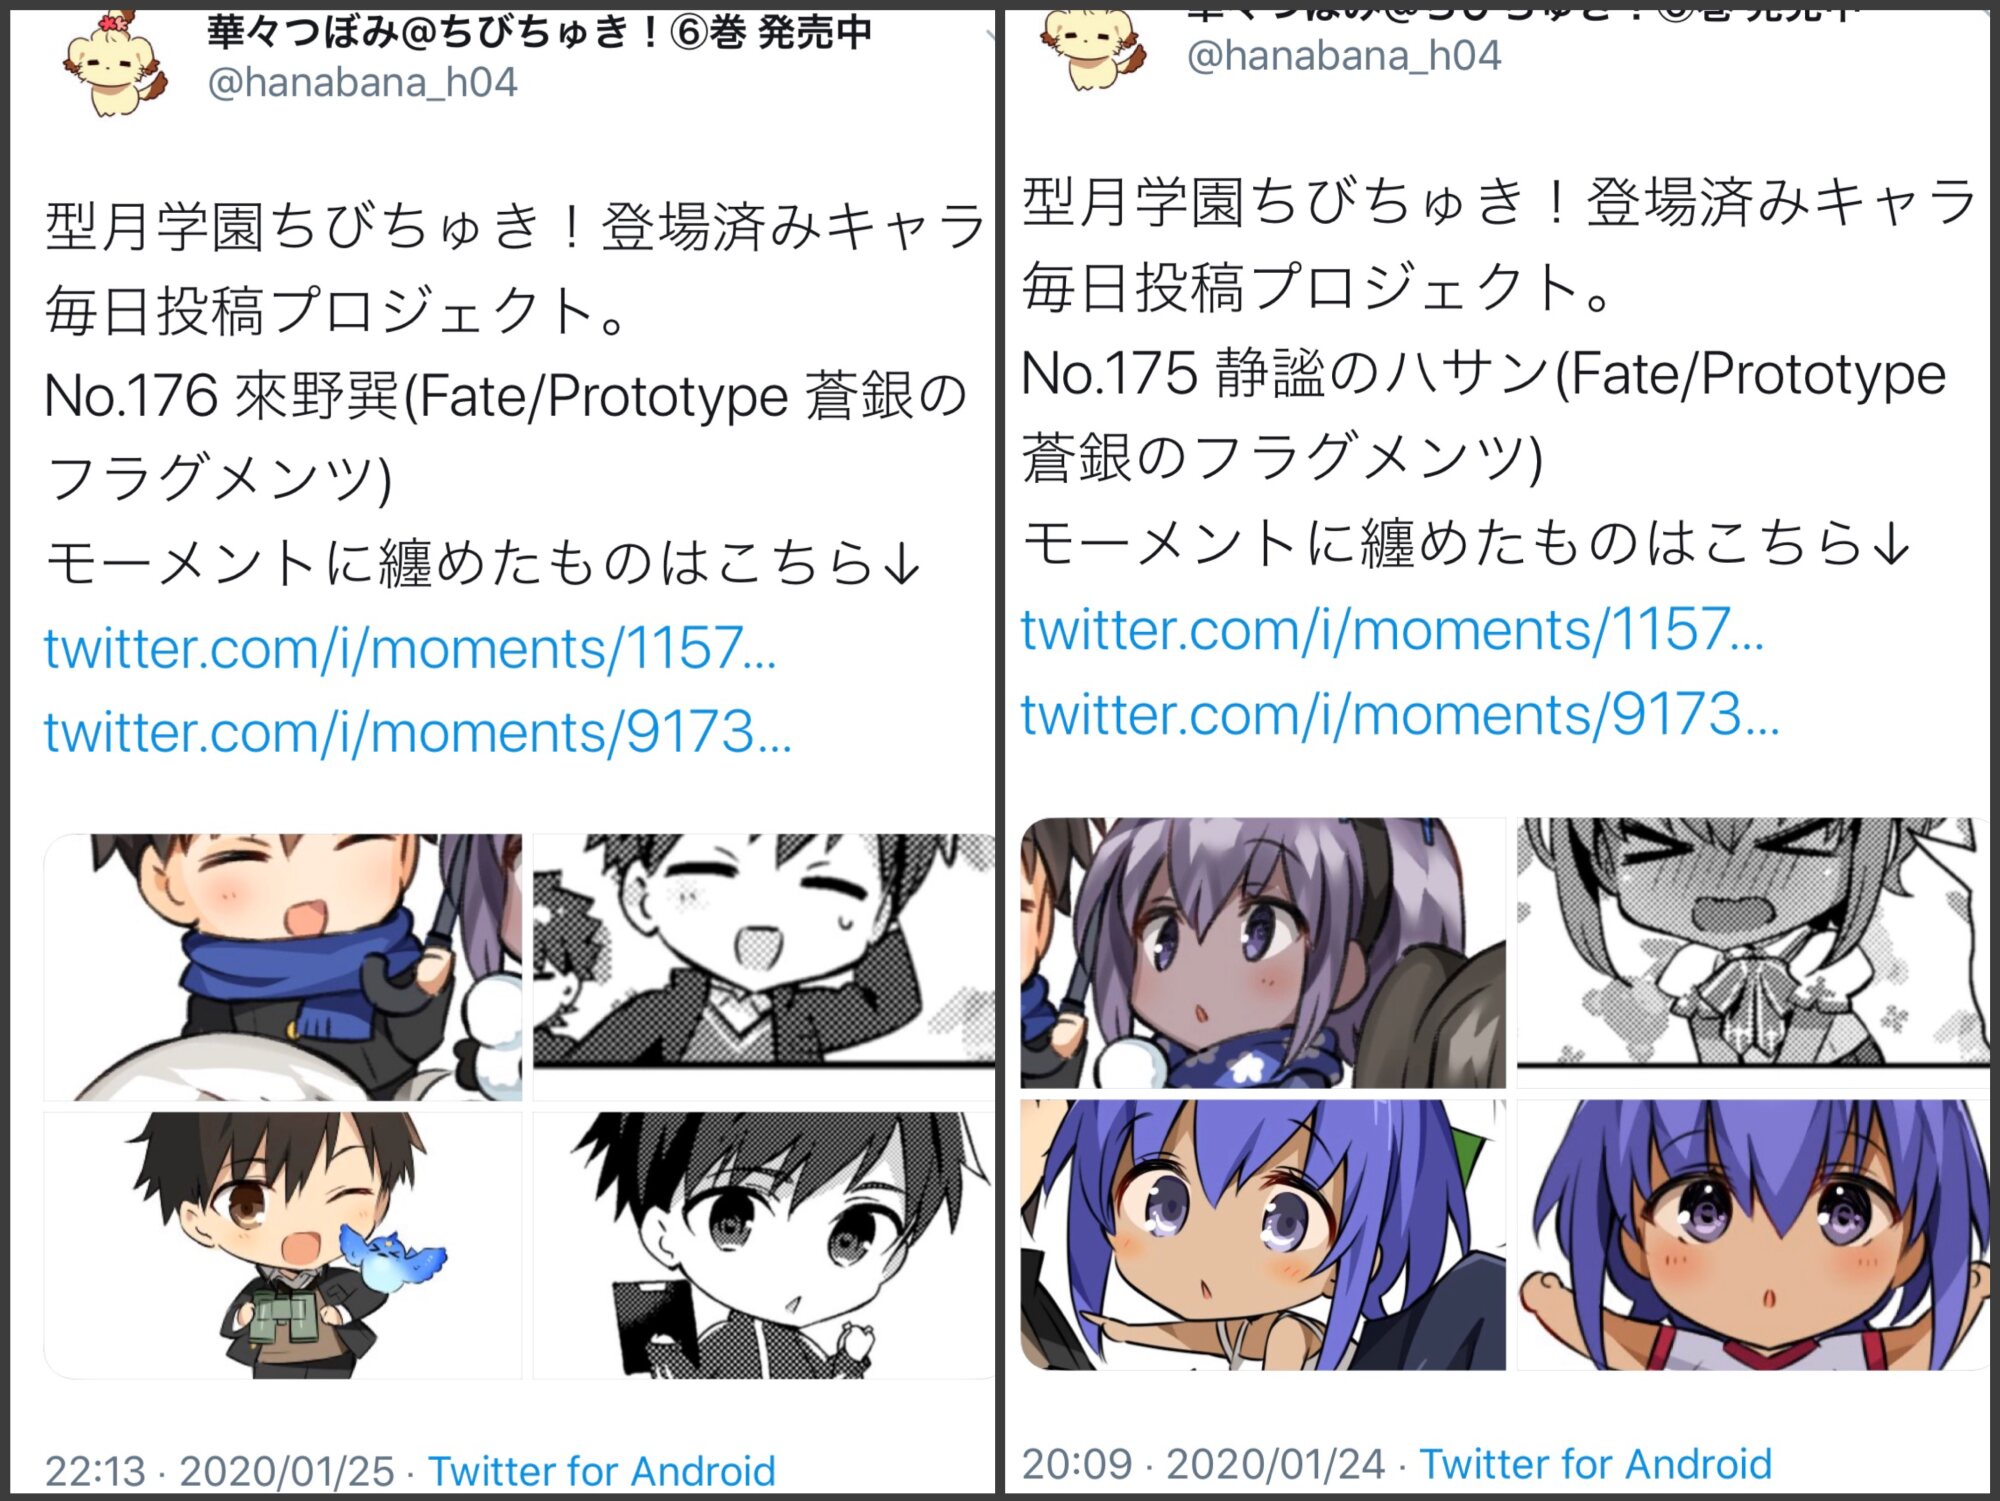Viewport: 2000px width, 1501px height.
Task: Open moments/1157 link in left tweet
Action: (410, 648)
